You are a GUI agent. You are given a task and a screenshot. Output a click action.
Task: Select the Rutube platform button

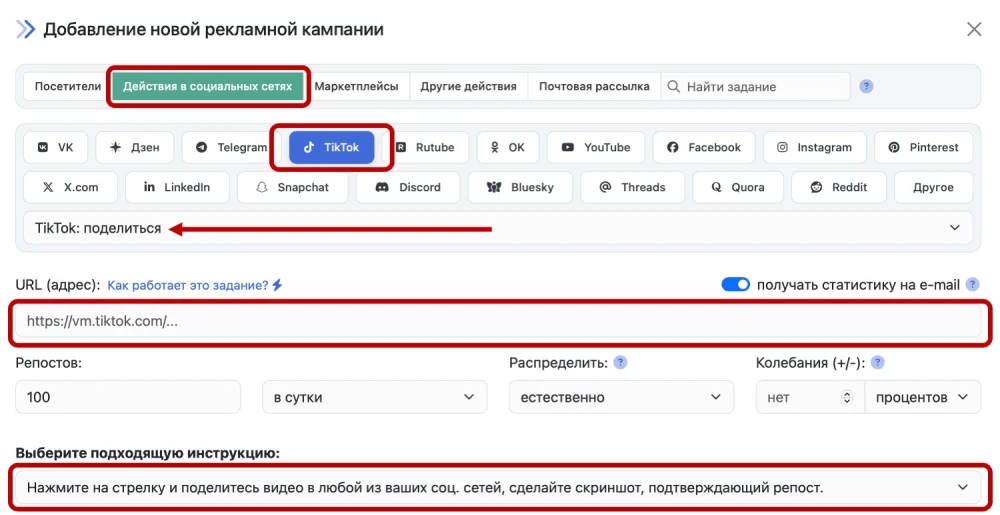425,147
